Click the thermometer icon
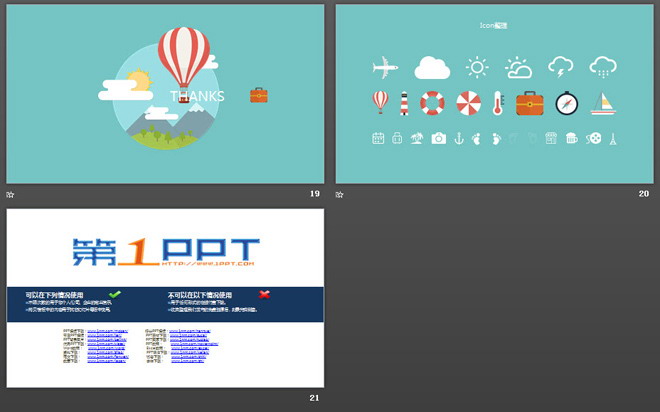 click(x=498, y=103)
